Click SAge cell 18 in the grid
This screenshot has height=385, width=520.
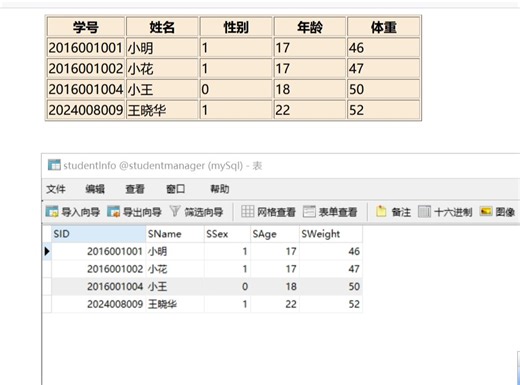tap(275, 286)
